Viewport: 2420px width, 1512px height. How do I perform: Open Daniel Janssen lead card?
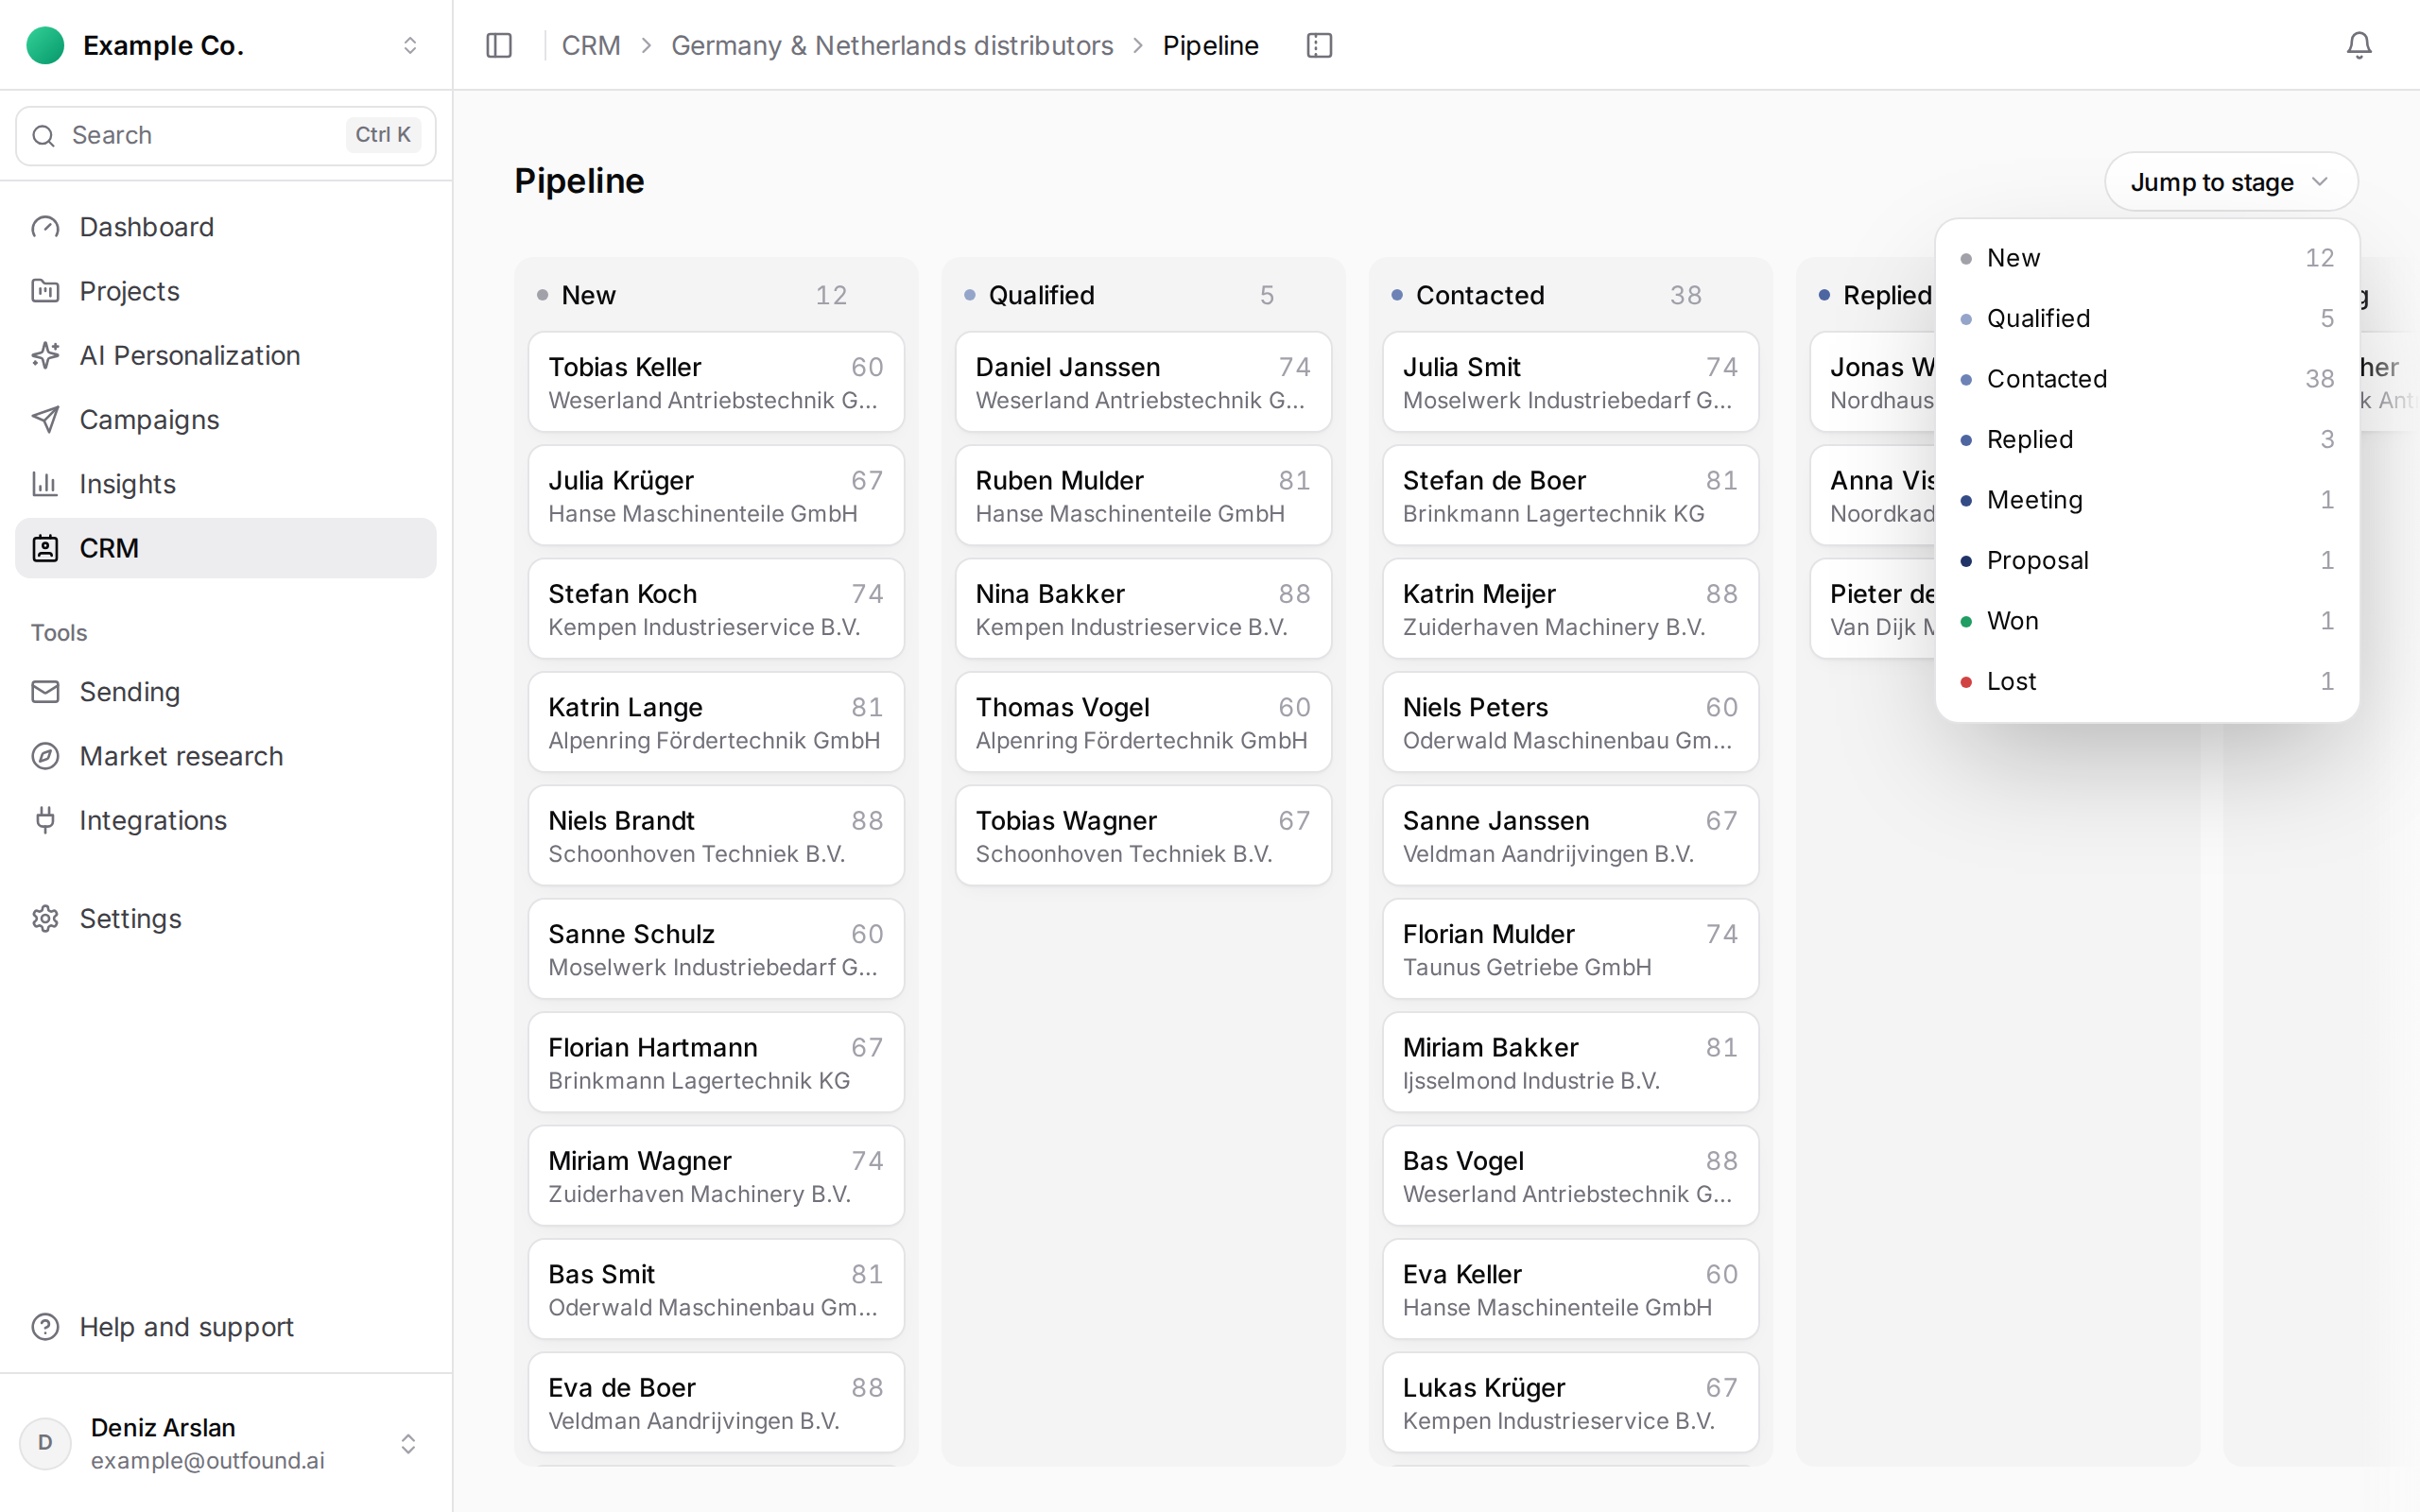pyautogui.click(x=1143, y=382)
